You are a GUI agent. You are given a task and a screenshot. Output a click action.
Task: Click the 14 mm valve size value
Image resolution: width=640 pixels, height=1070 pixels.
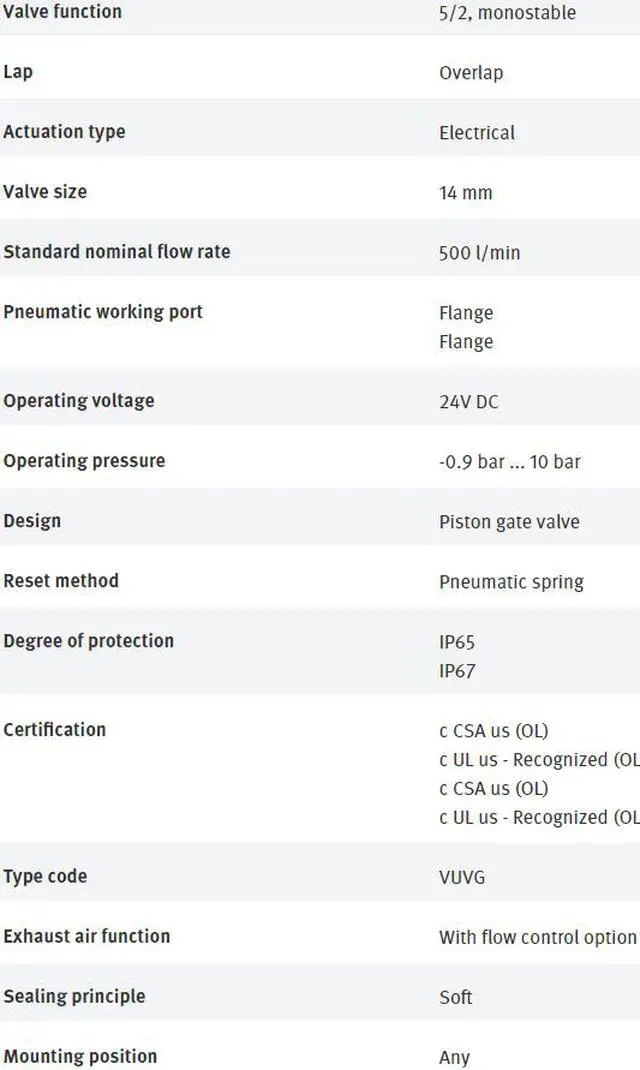[465, 192]
